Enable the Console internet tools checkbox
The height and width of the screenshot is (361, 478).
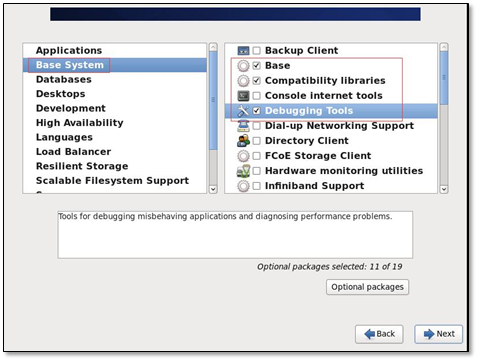tap(256, 96)
